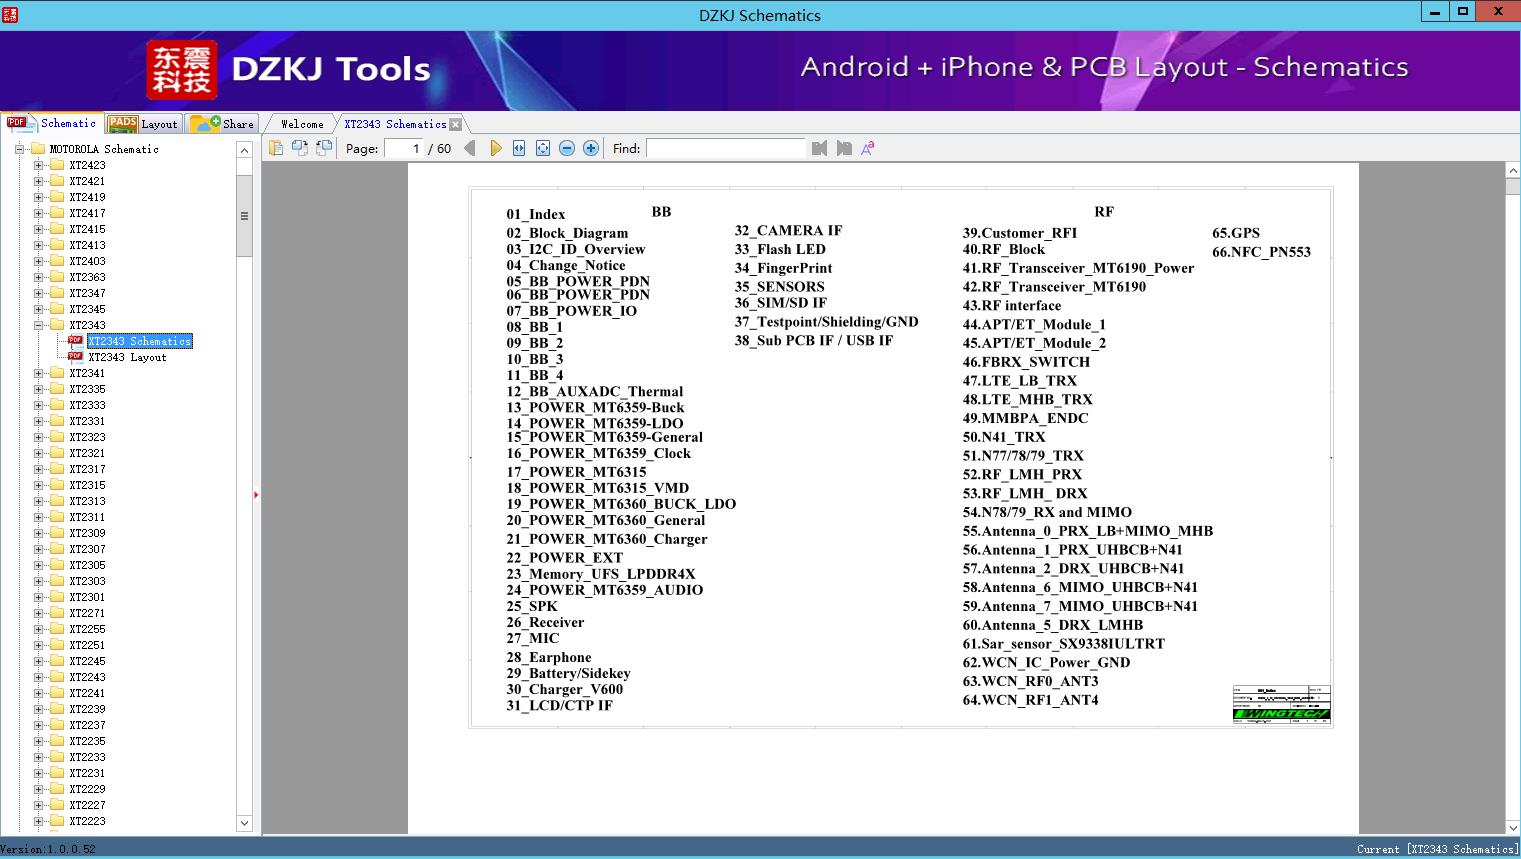Click the DZKJ red logo icon
Screen dimensions: 1521x859
coord(181,70)
